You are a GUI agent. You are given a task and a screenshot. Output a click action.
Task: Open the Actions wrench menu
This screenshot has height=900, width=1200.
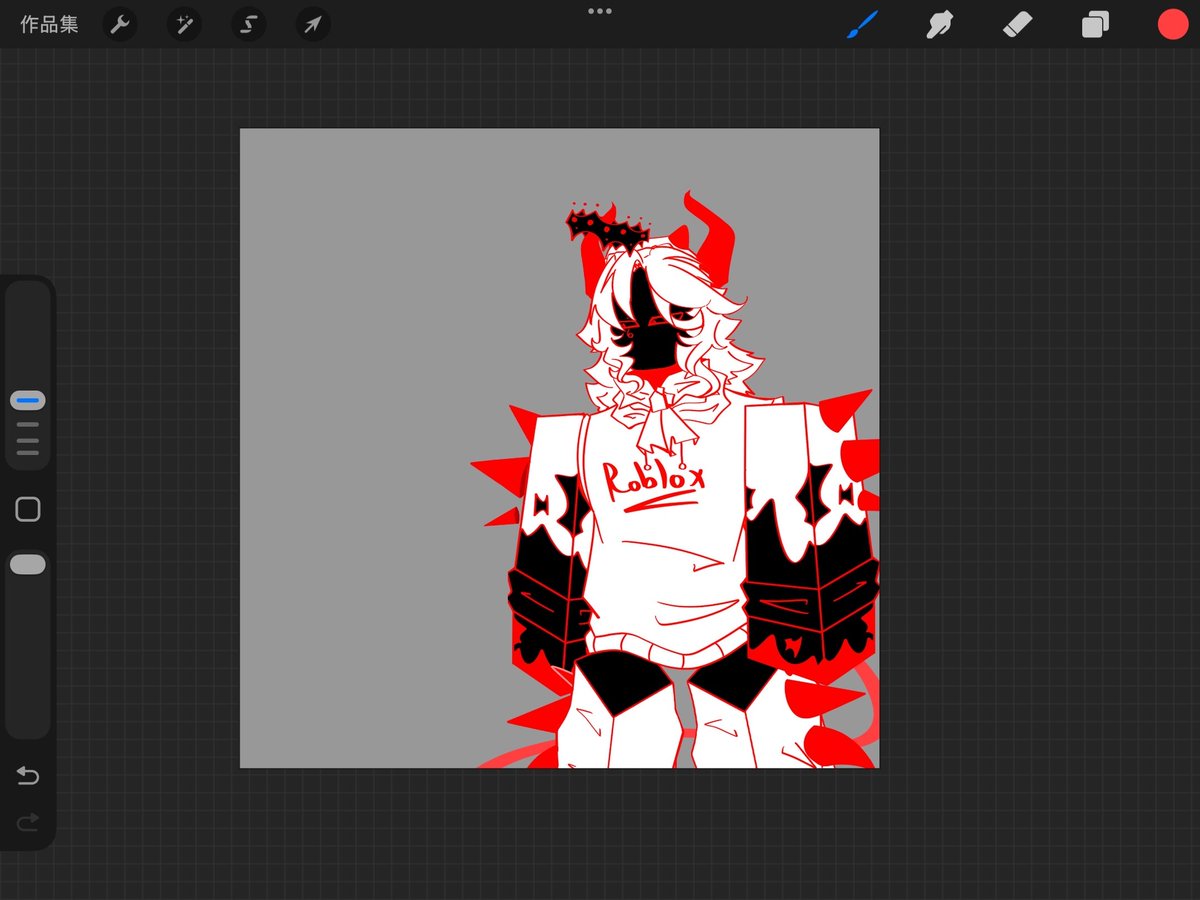click(x=120, y=25)
